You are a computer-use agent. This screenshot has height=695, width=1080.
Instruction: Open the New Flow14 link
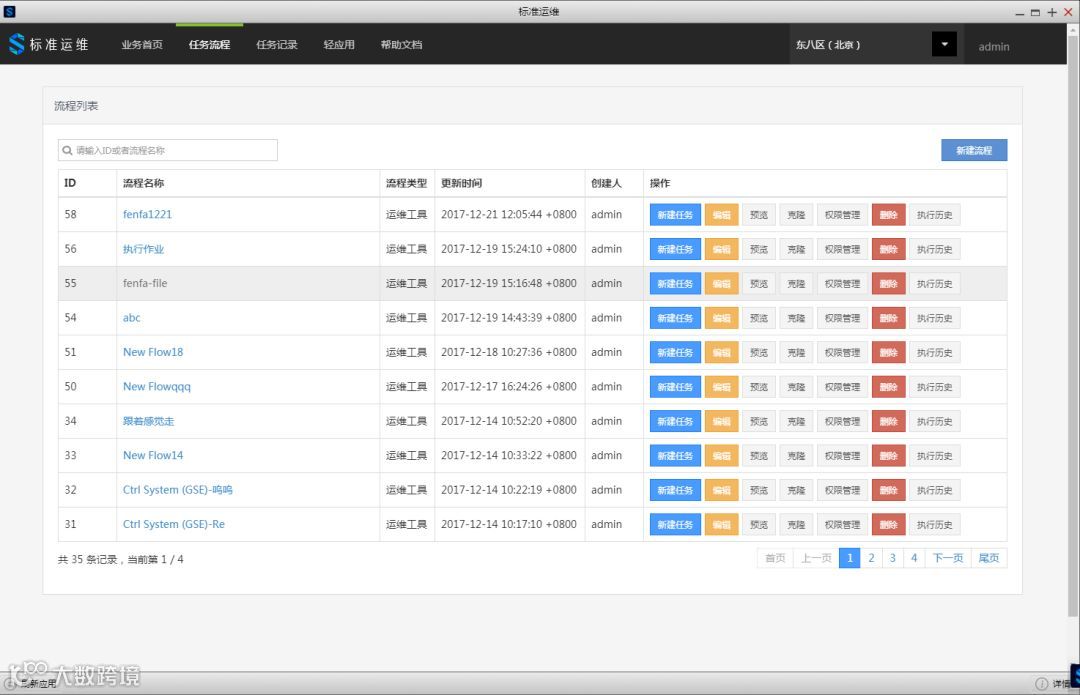(153, 455)
